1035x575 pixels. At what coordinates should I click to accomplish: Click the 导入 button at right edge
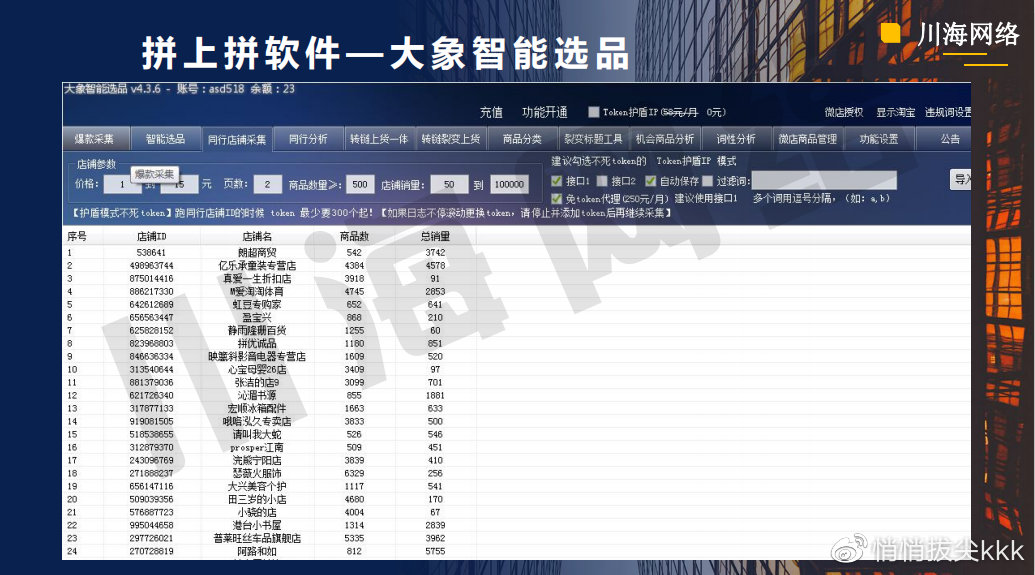click(960, 179)
